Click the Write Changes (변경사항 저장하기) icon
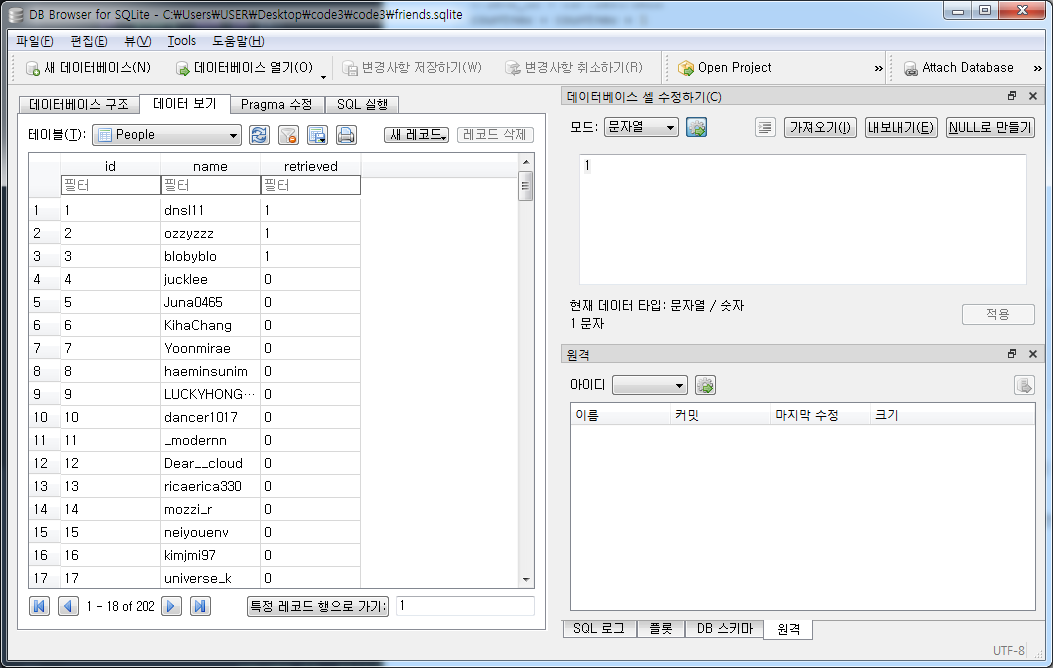1053x668 pixels. click(x=349, y=68)
